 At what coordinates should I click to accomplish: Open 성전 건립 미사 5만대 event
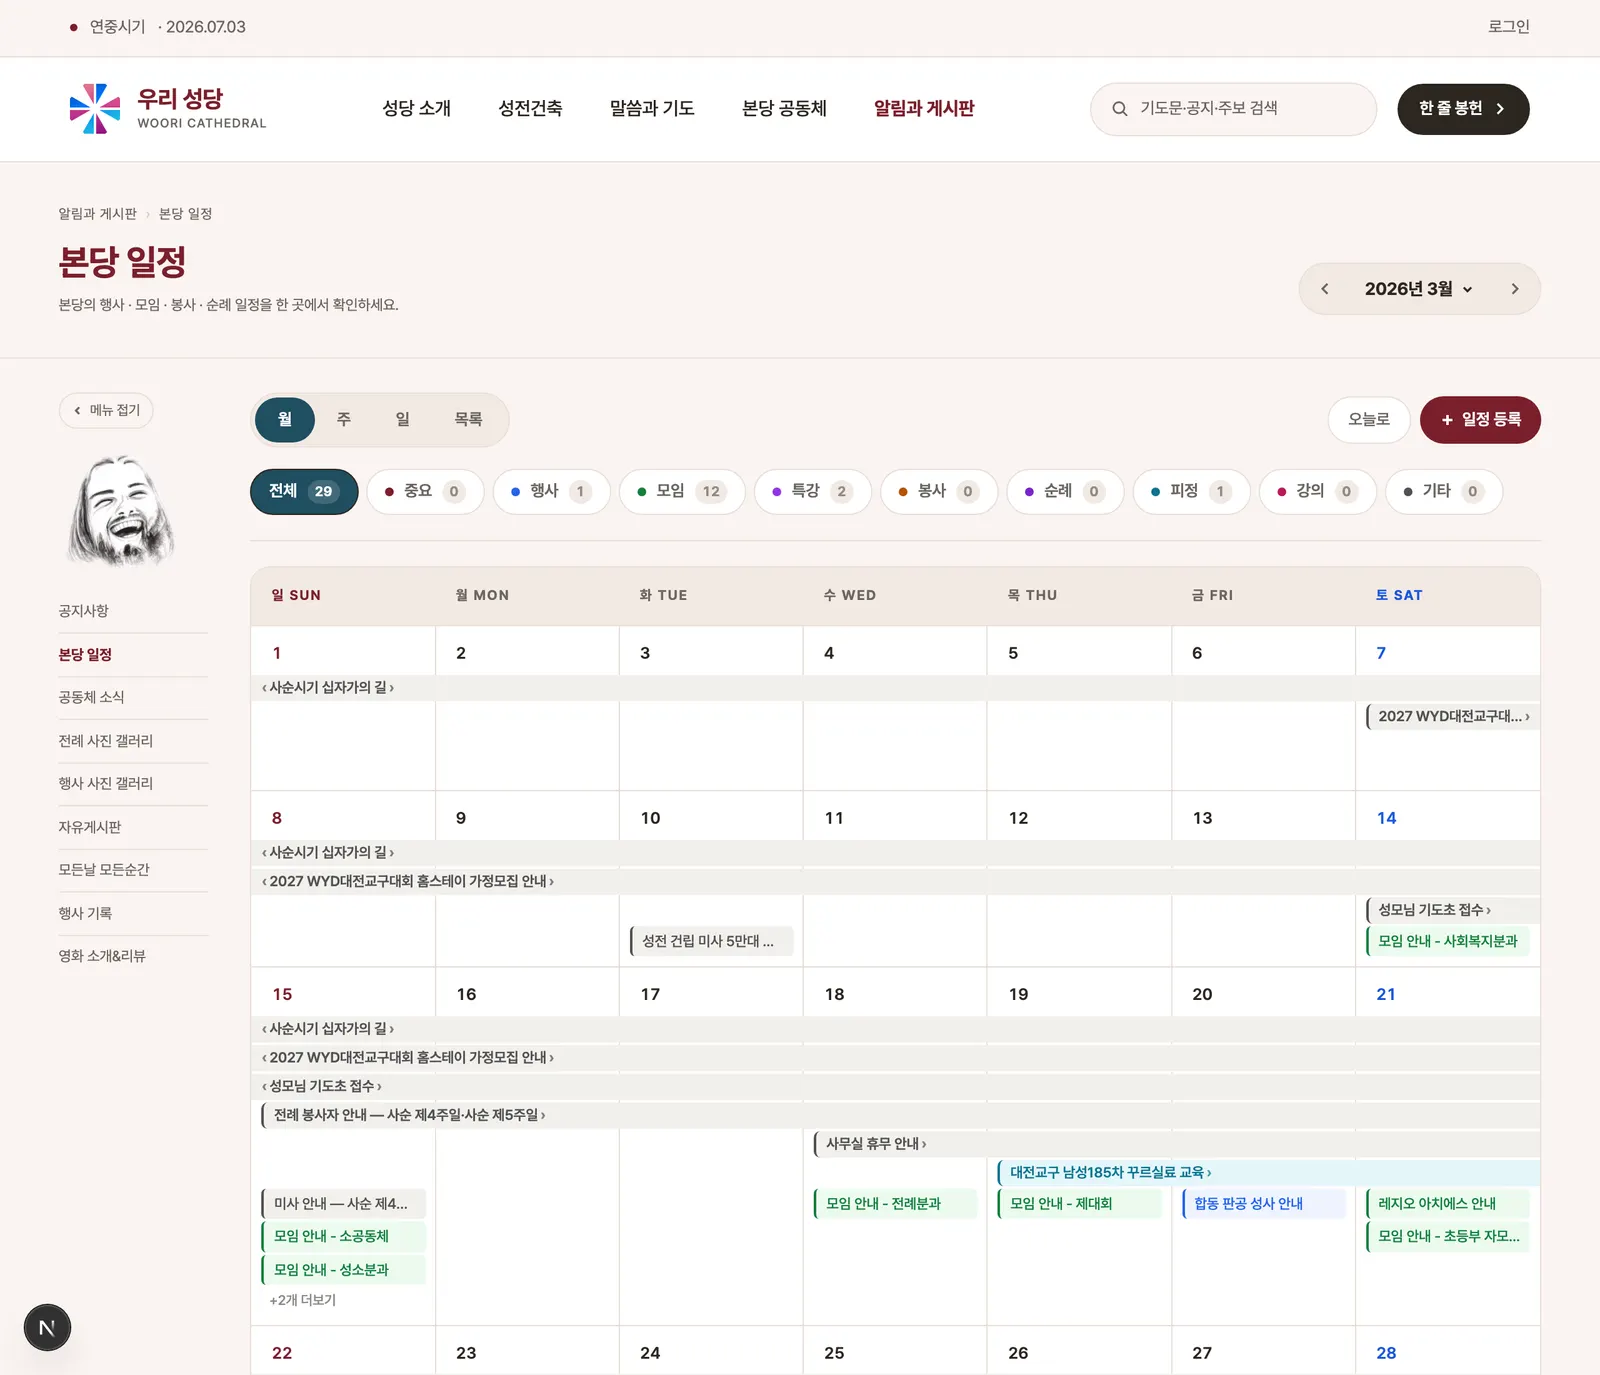pos(712,941)
